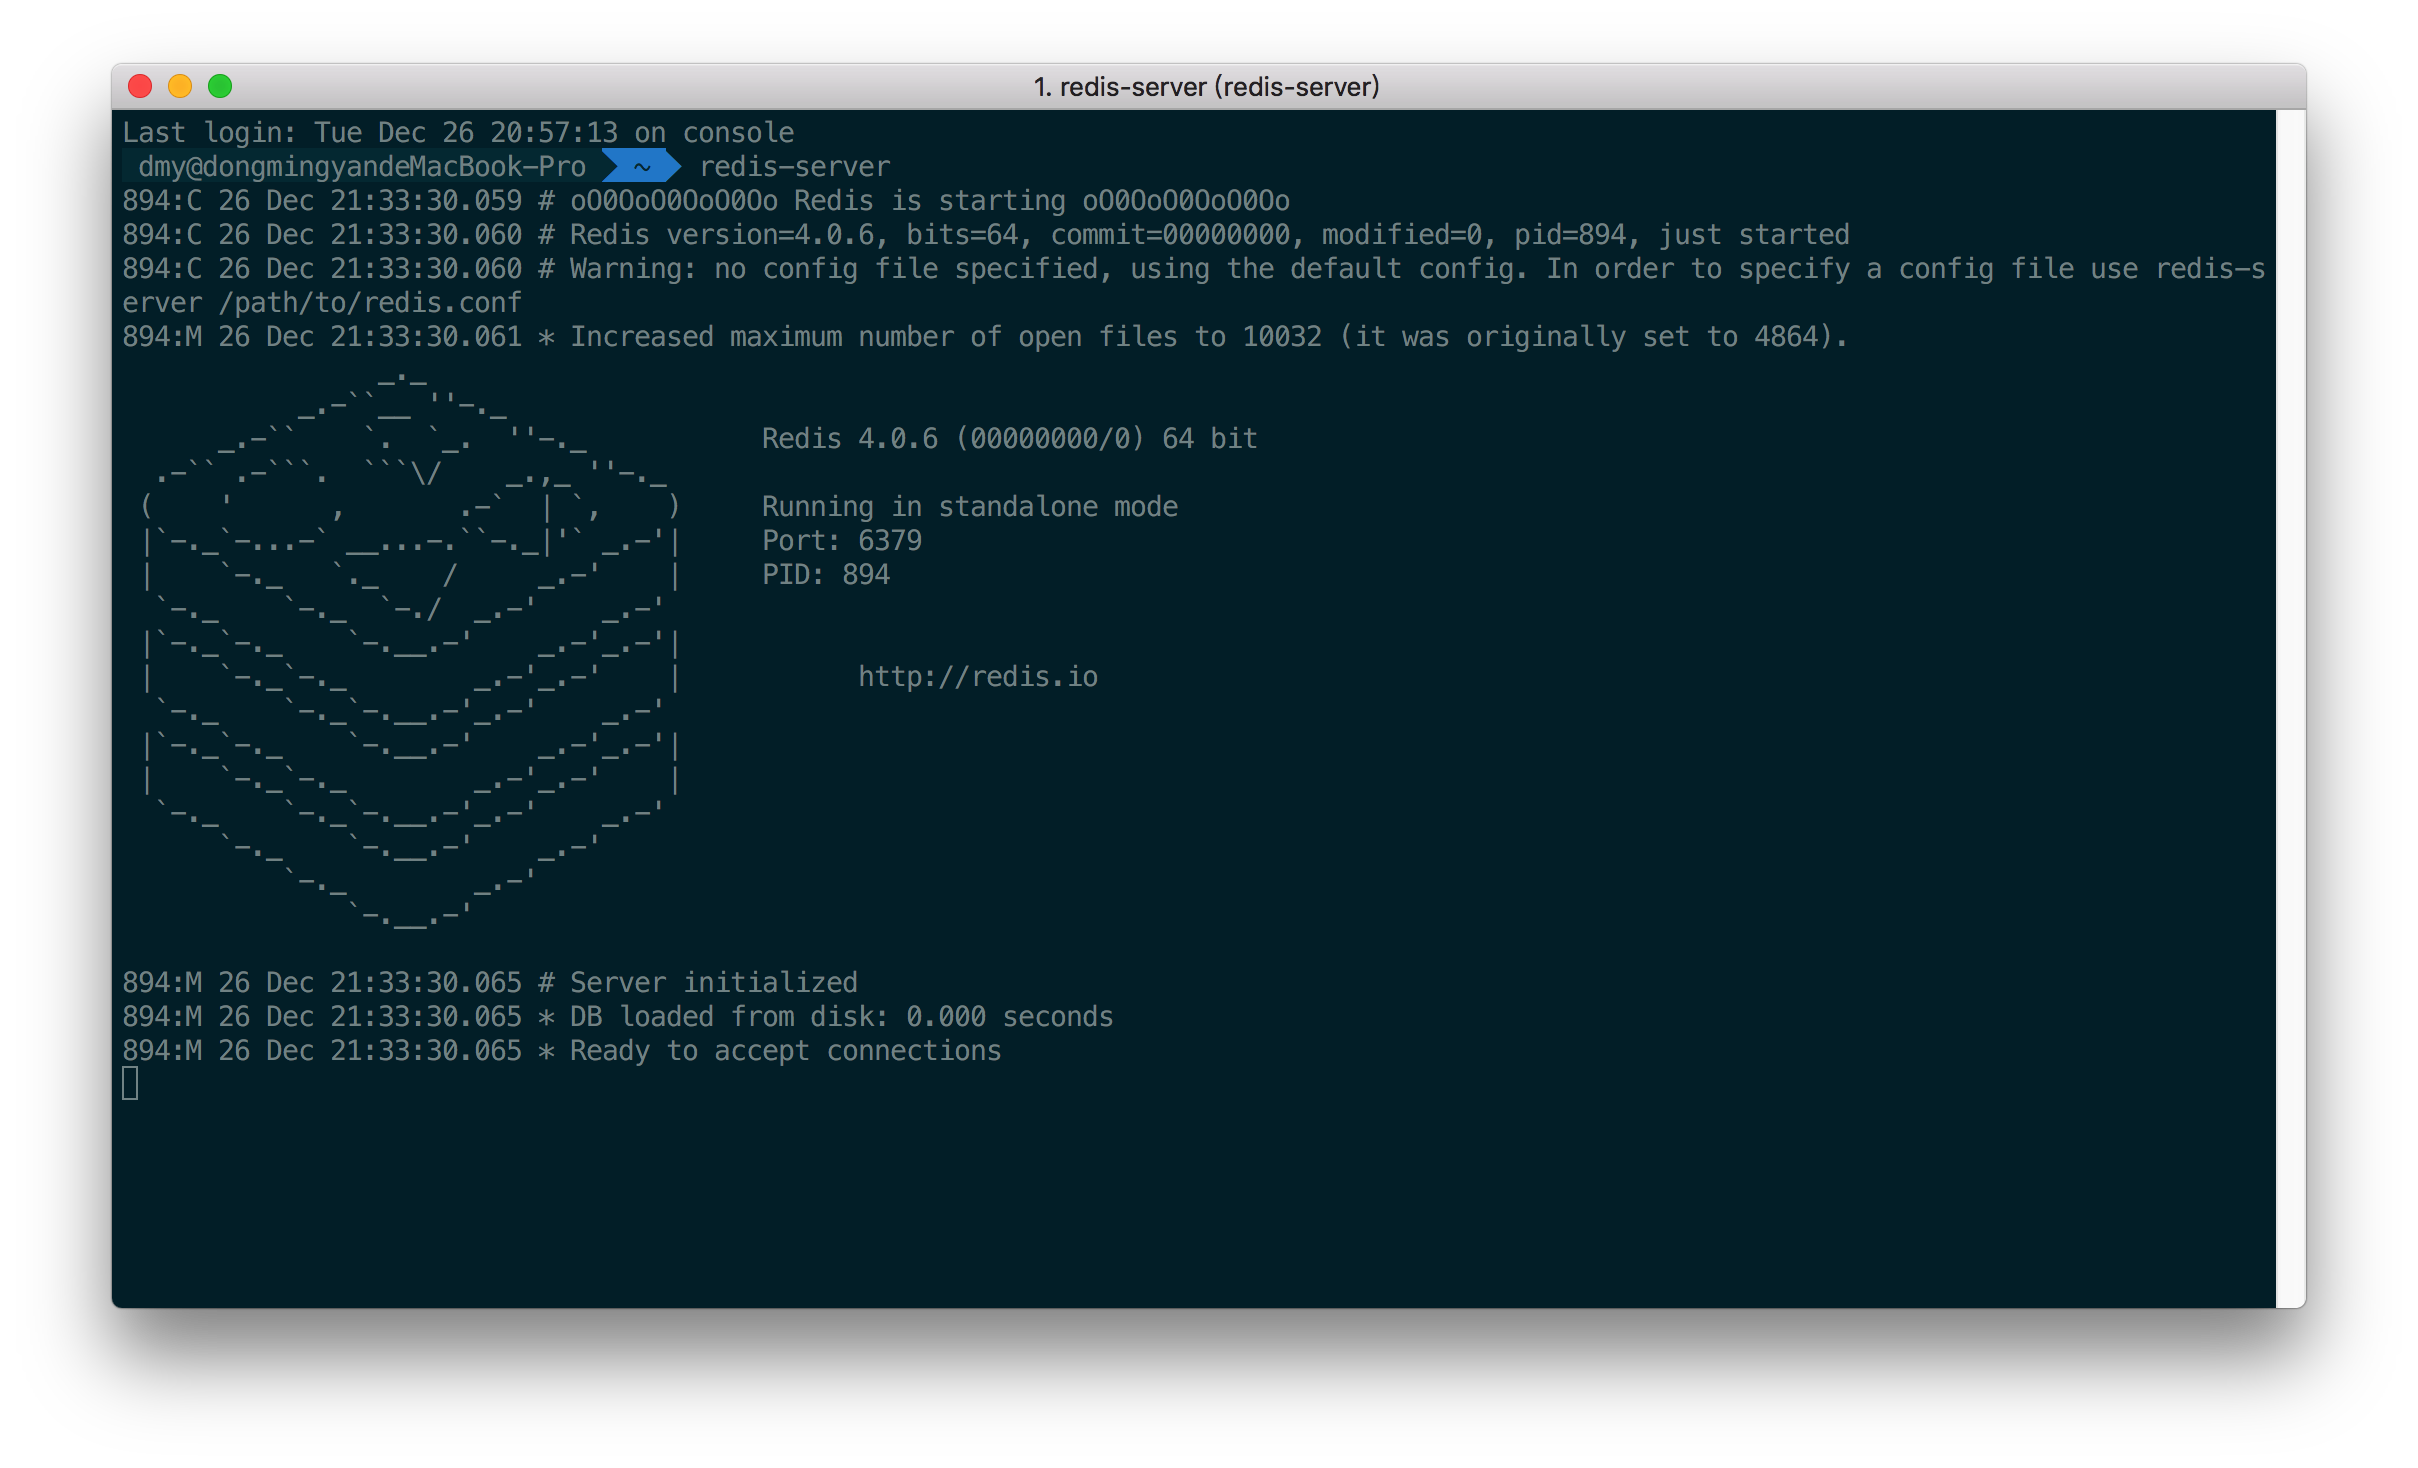Click the empty block cursor at bottom
This screenshot has height=1468, width=2418.
click(x=130, y=1083)
